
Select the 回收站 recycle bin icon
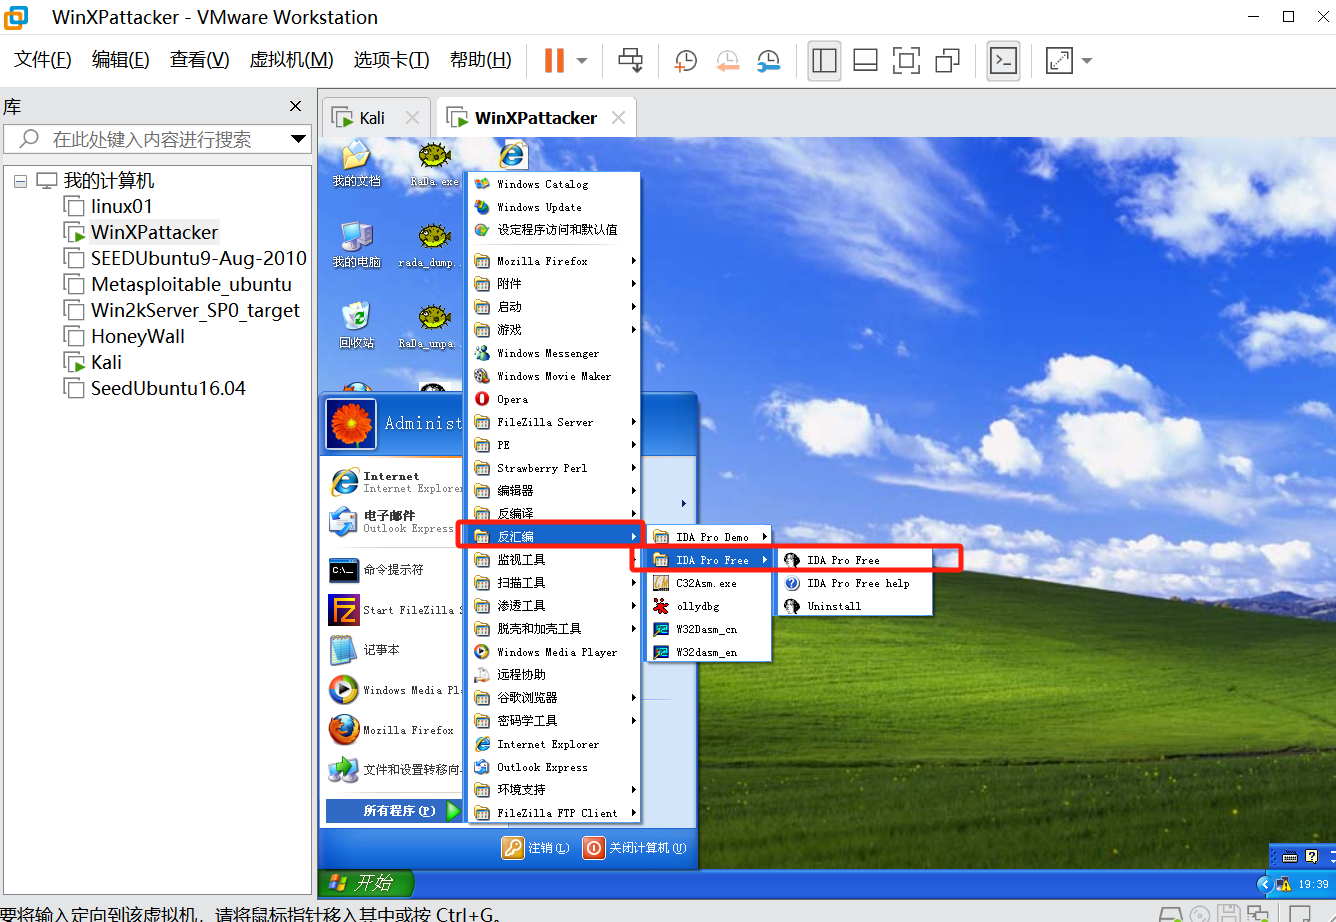click(356, 325)
